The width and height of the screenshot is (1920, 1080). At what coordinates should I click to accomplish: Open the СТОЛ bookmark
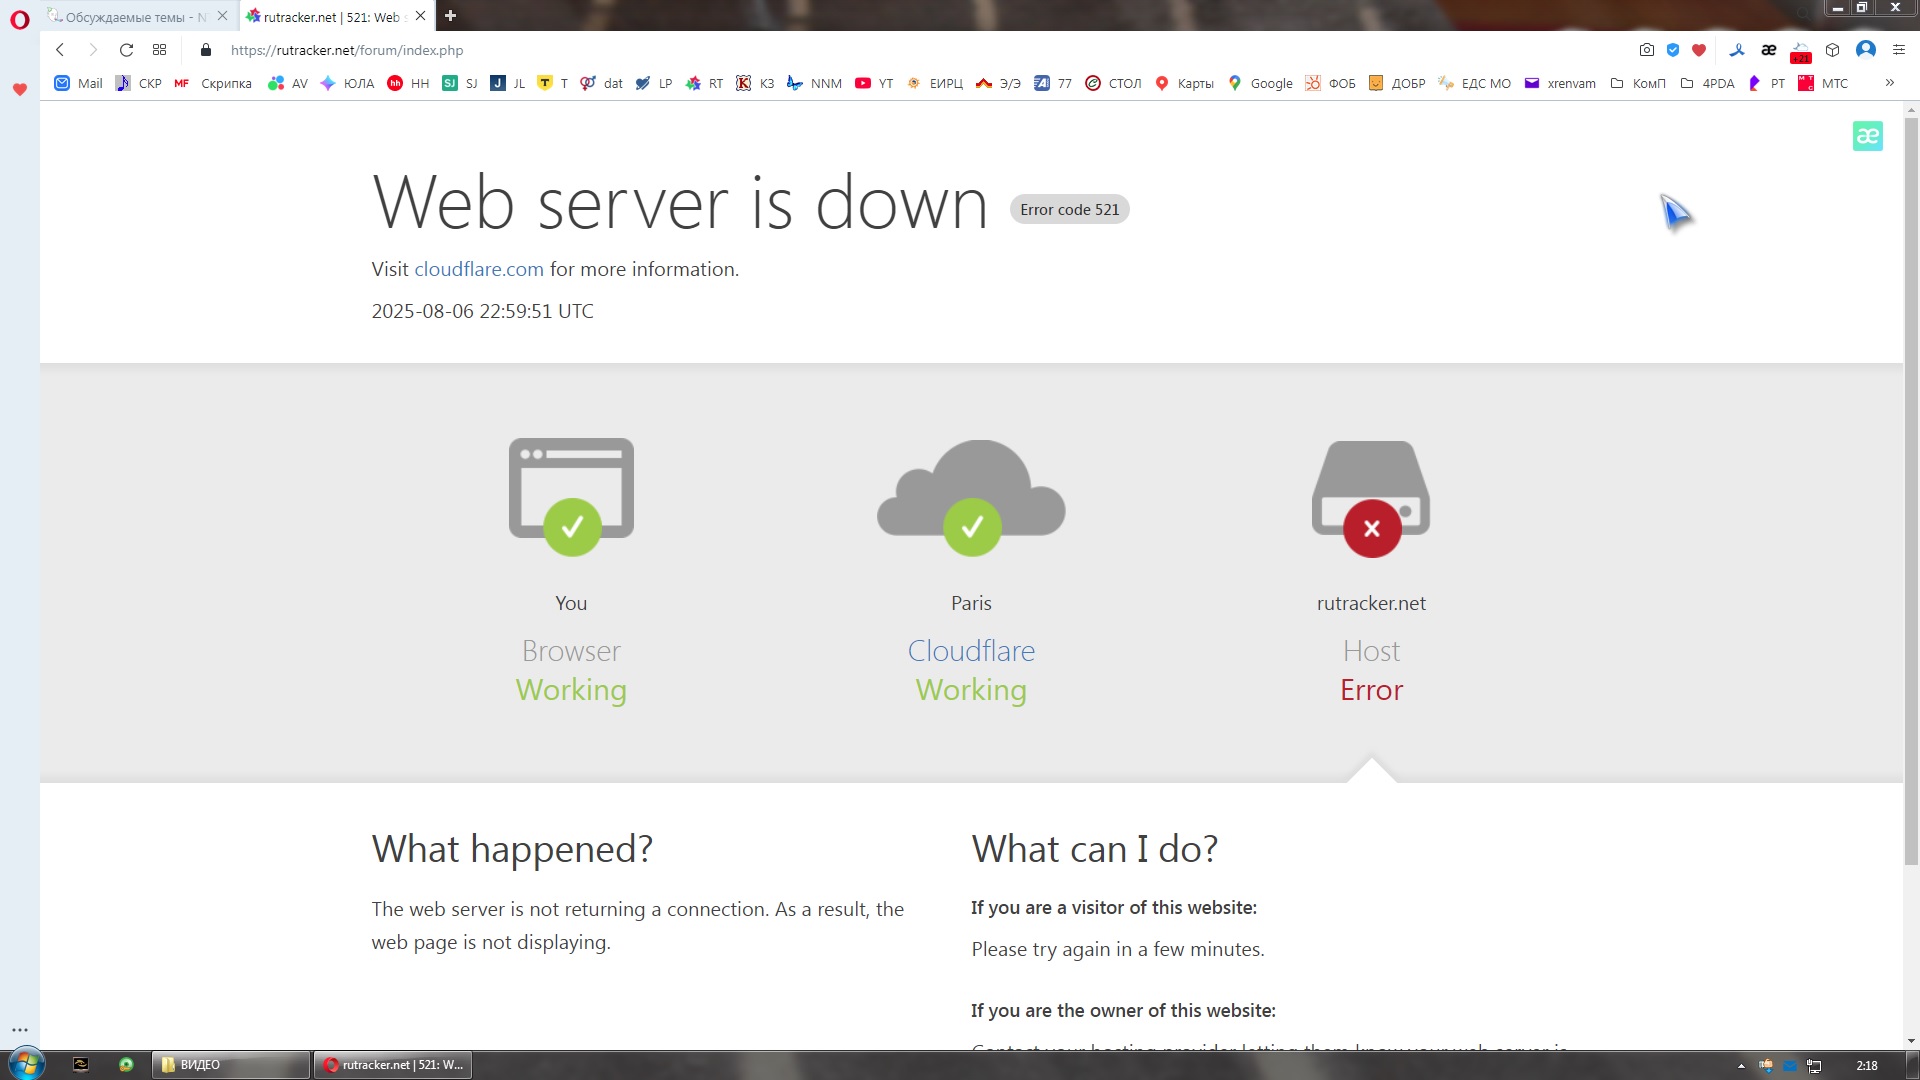click(x=1114, y=83)
